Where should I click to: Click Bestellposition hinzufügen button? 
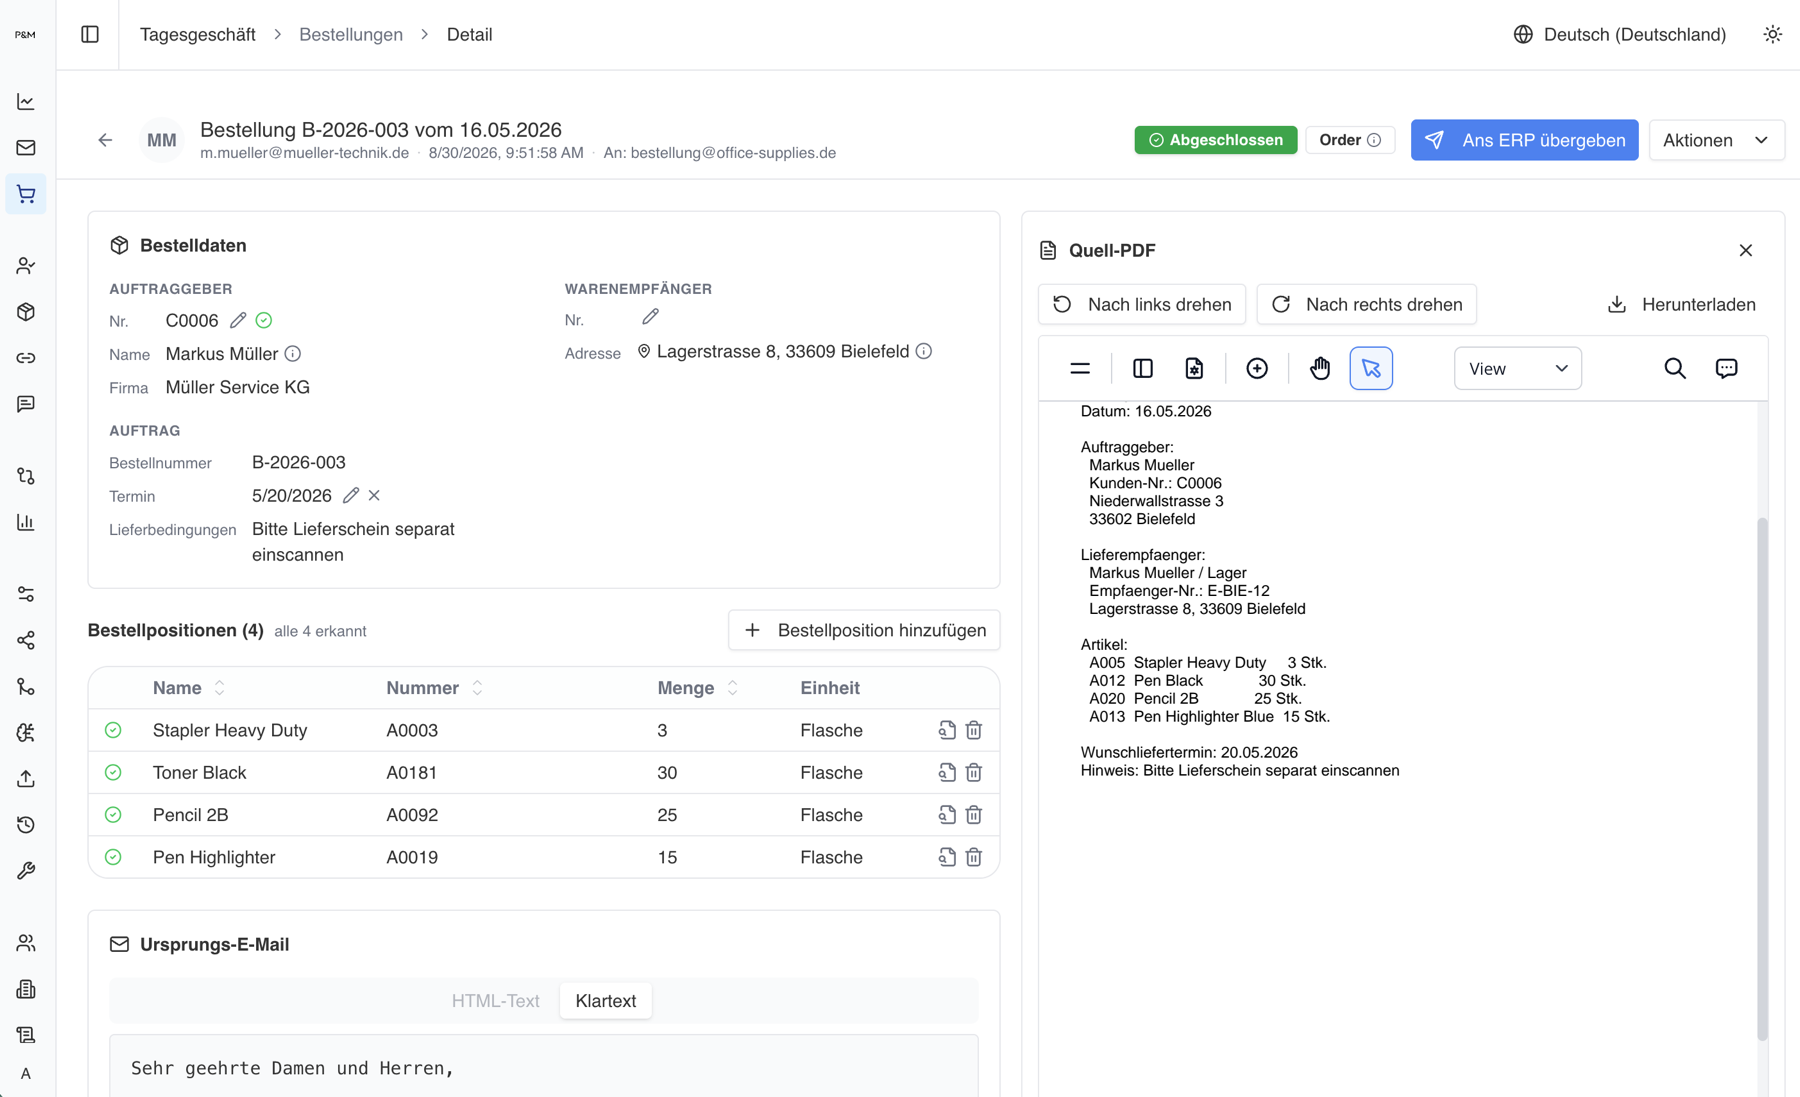(864, 630)
